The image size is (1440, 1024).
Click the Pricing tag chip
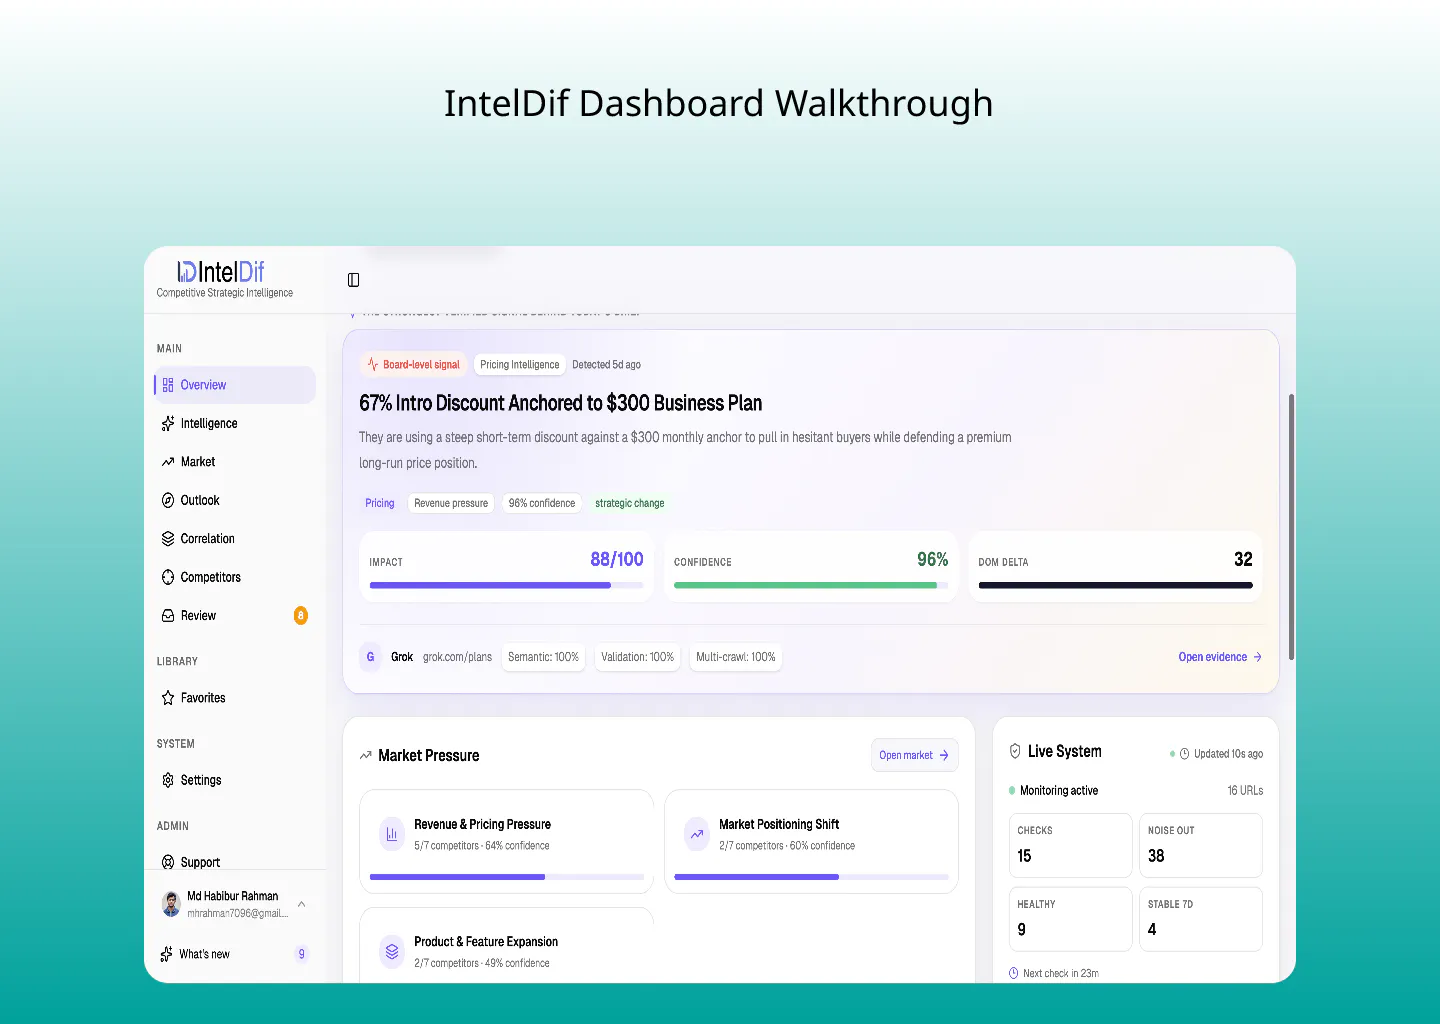tap(380, 503)
